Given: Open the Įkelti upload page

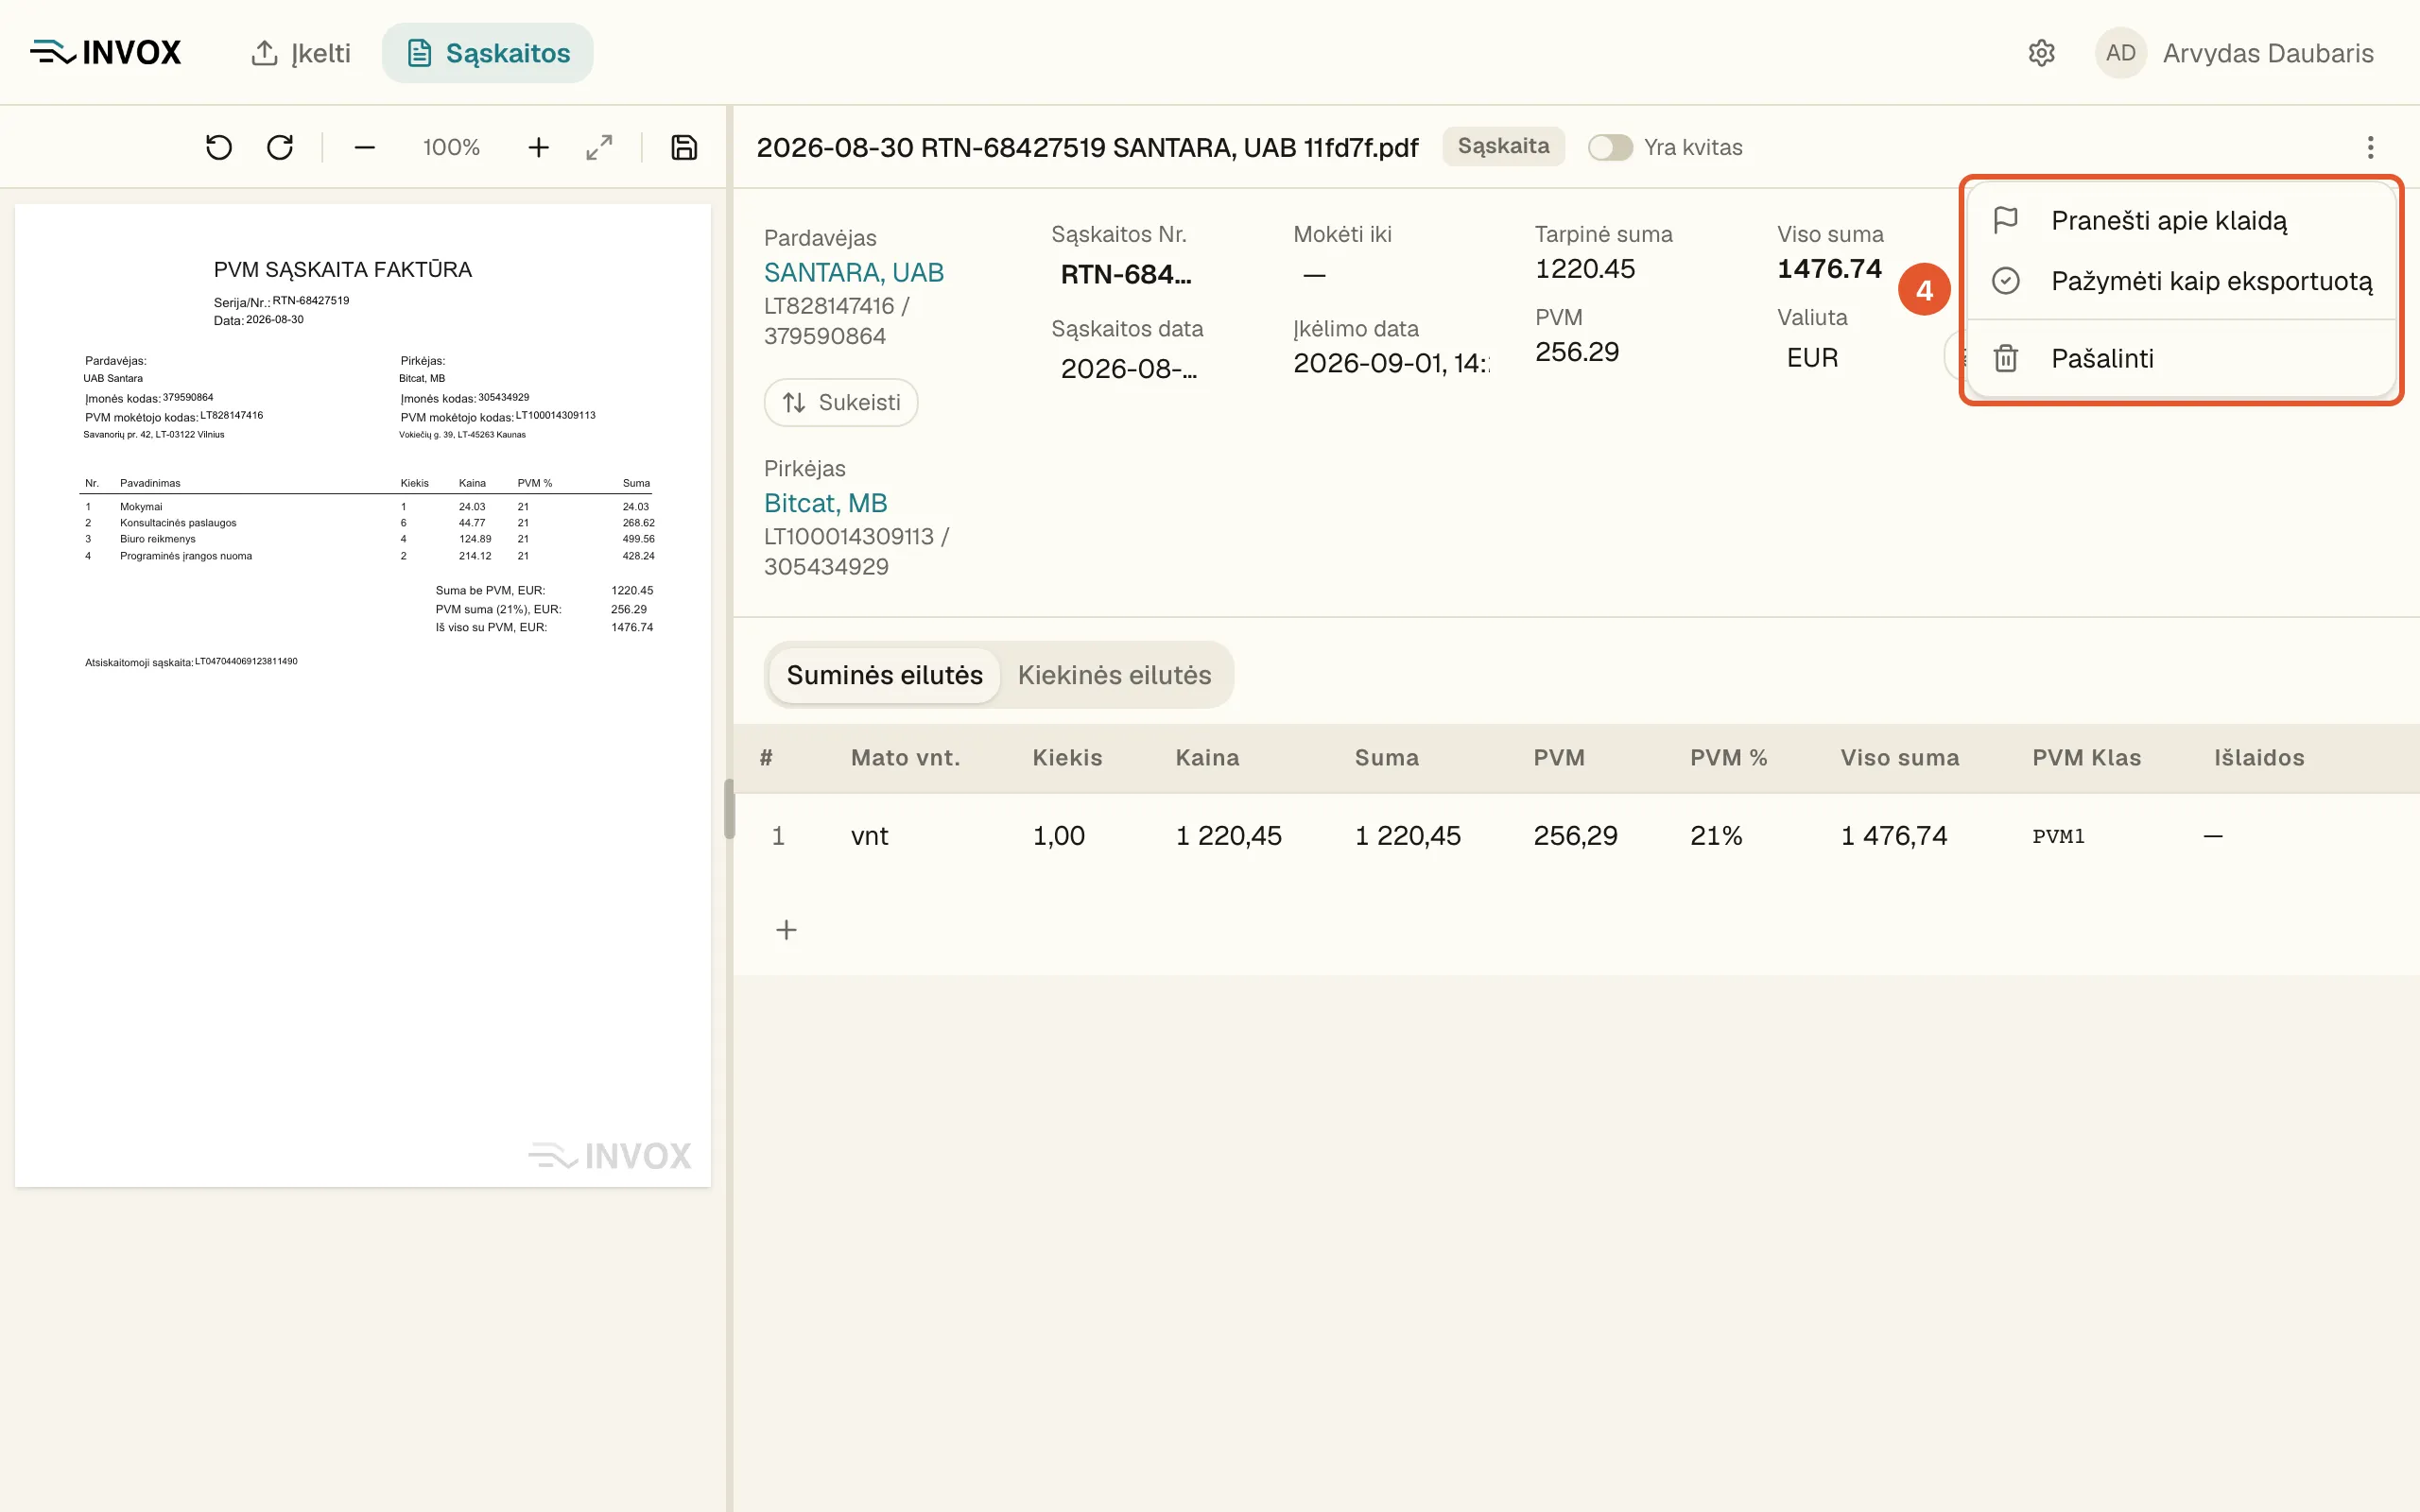Looking at the screenshot, I should (x=300, y=53).
